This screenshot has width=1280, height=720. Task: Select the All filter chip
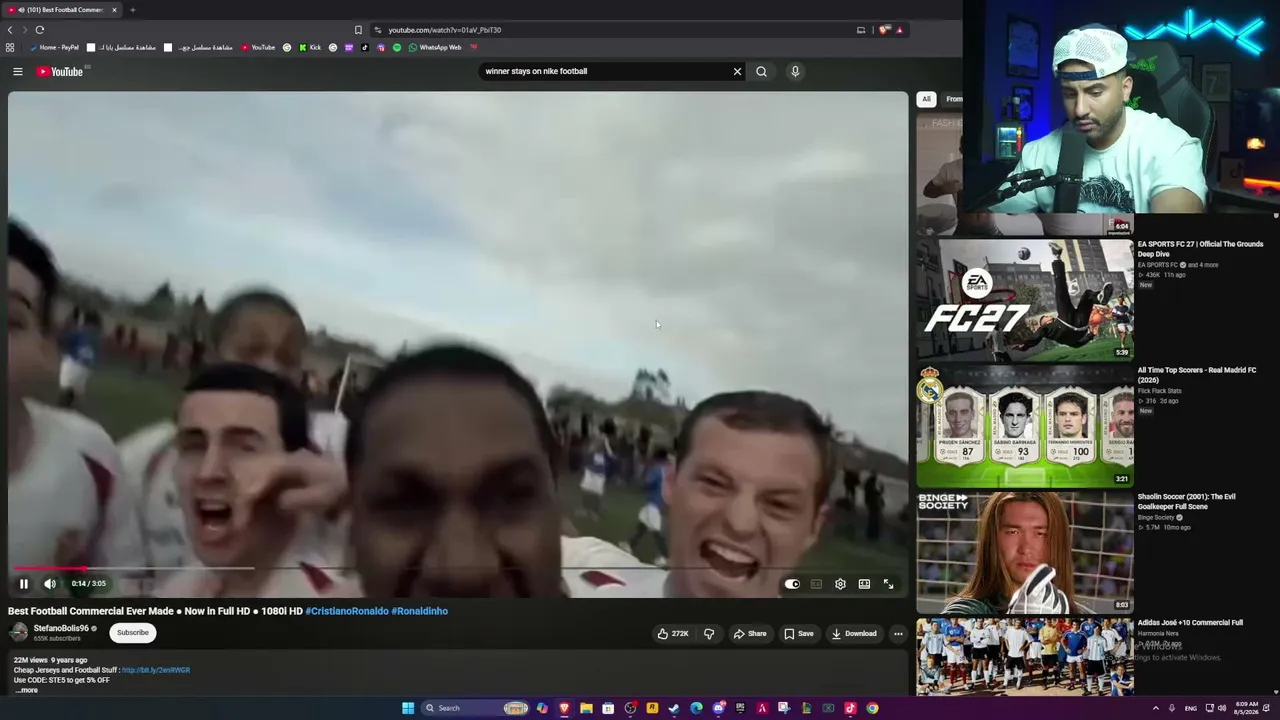pyautogui.click(x=926, y=99)
